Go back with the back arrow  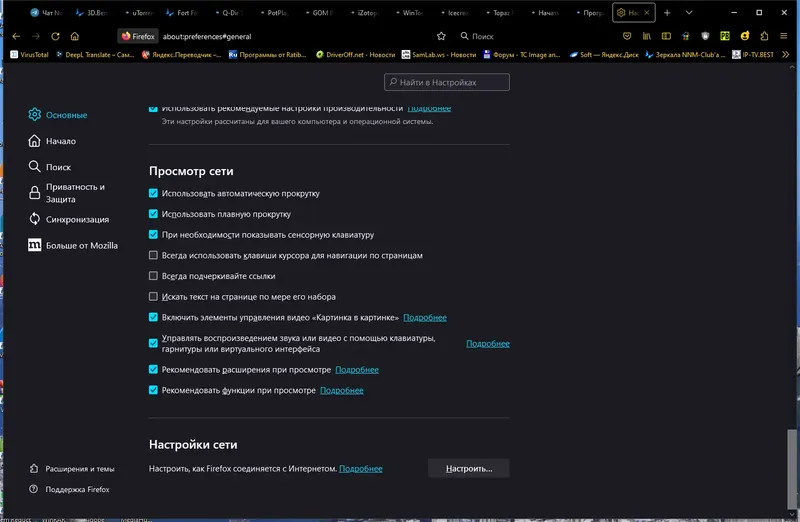(x=16, y=36)
